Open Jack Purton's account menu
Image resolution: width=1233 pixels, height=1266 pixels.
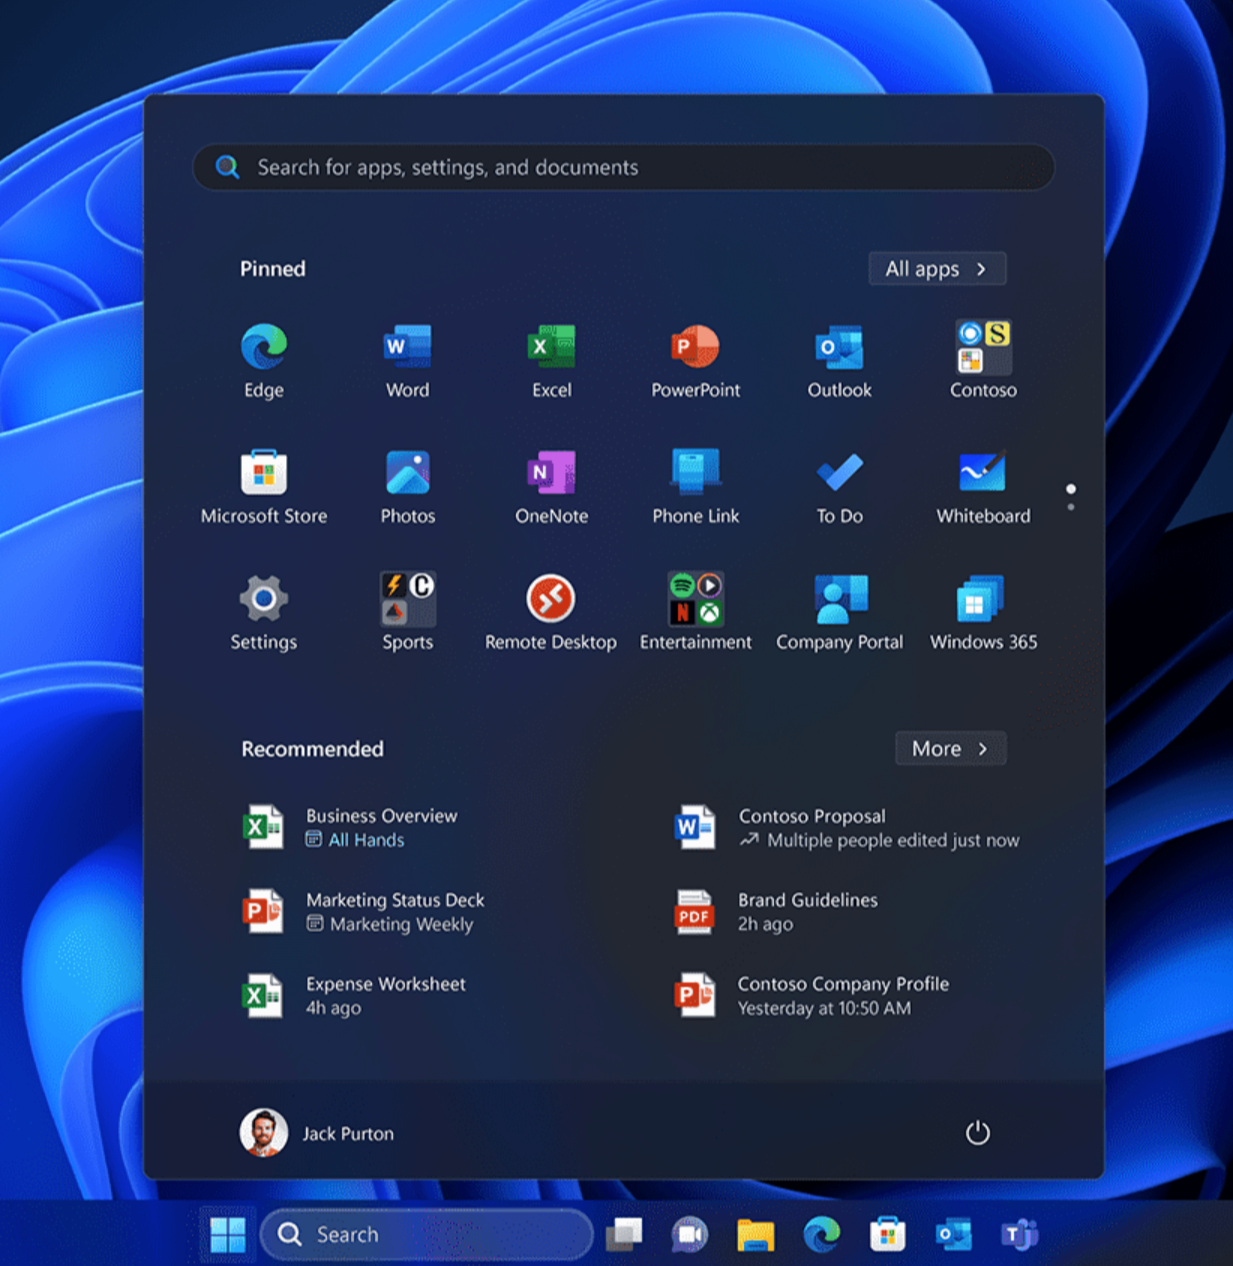[317, 1133]
